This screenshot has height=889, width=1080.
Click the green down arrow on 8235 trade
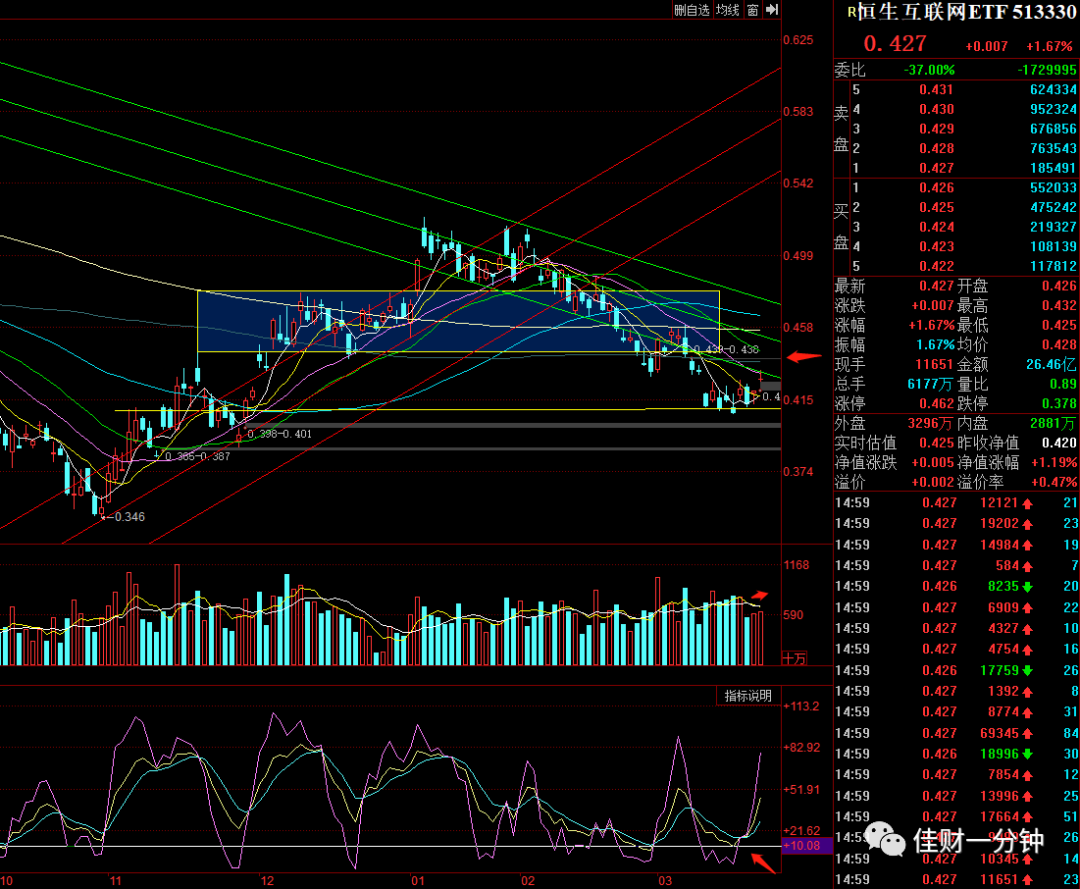(1028, 587)
